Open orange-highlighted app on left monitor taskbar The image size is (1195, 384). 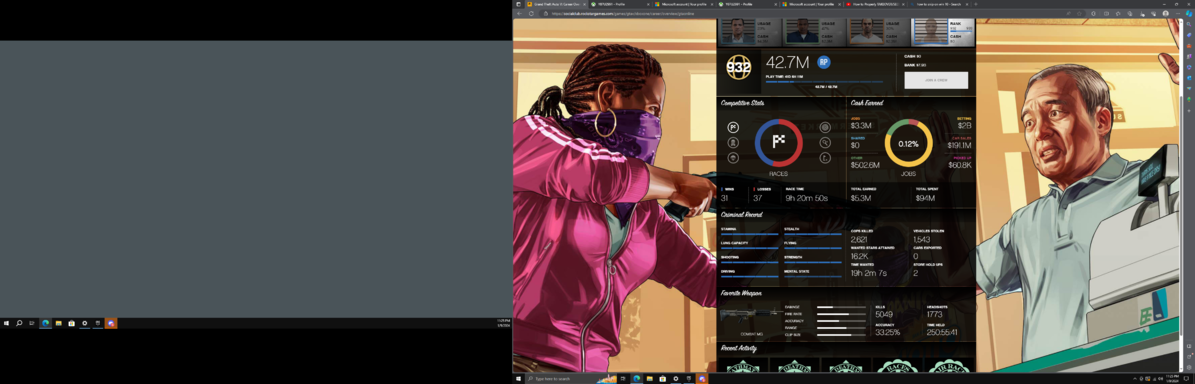click(x=111, y=323)
